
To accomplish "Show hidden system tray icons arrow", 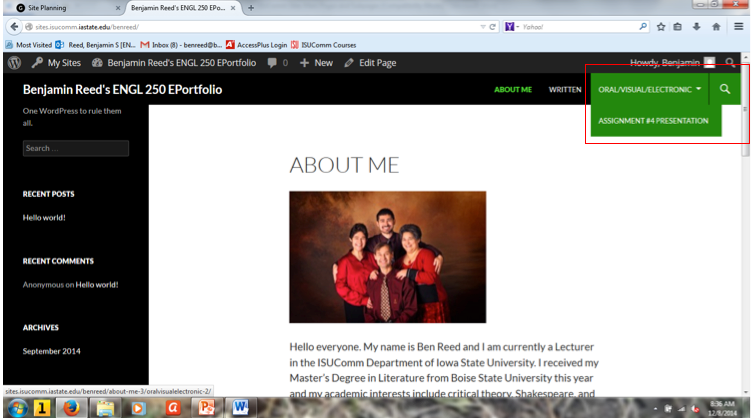I will tap(656, 409).
